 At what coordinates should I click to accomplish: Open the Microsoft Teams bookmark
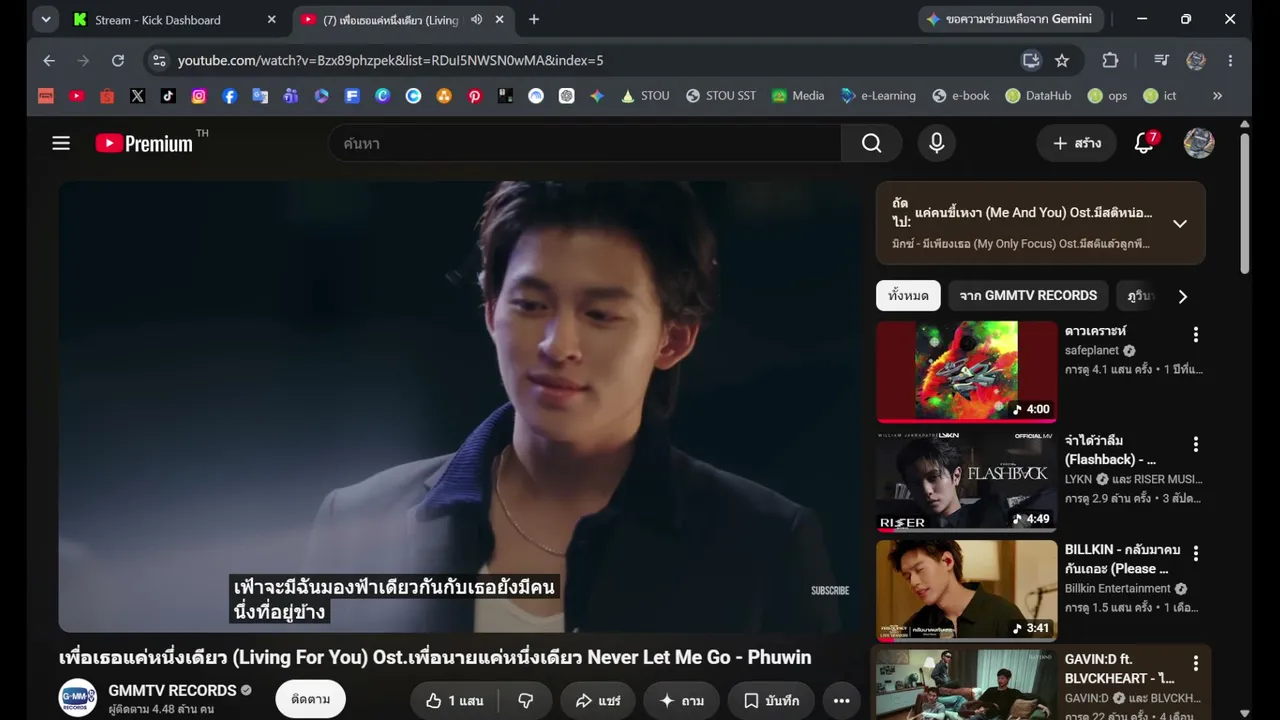291,96
